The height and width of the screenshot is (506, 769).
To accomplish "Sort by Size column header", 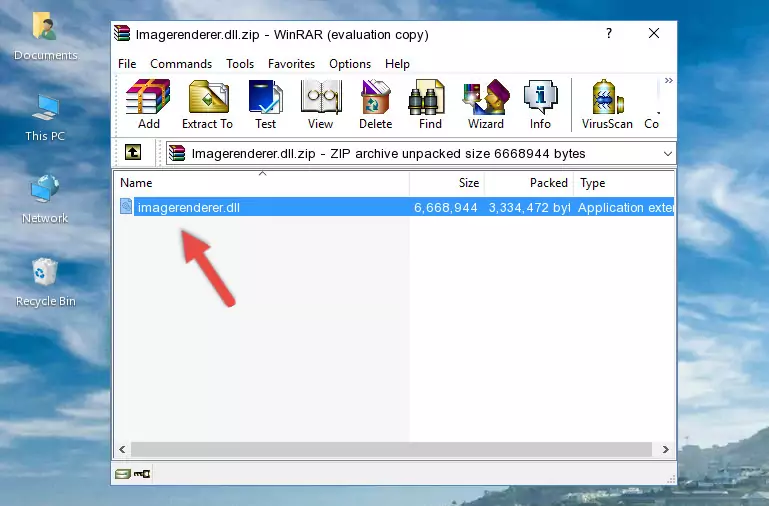I will (x=447, y=183).
